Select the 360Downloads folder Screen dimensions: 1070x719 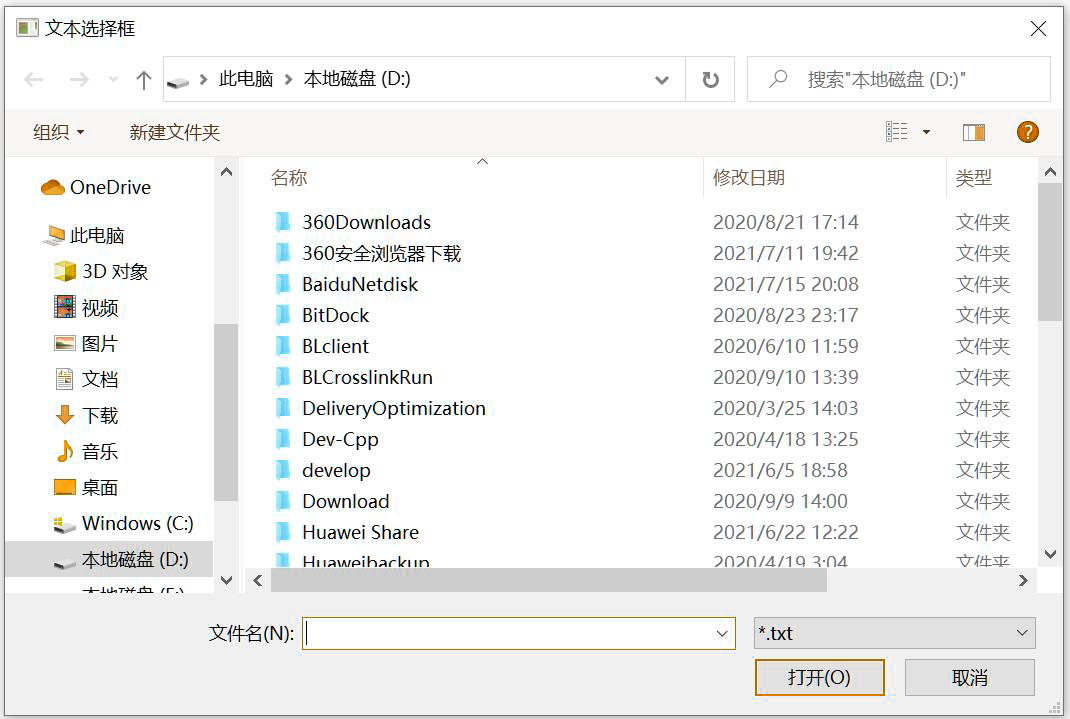(x=366, y=222)
